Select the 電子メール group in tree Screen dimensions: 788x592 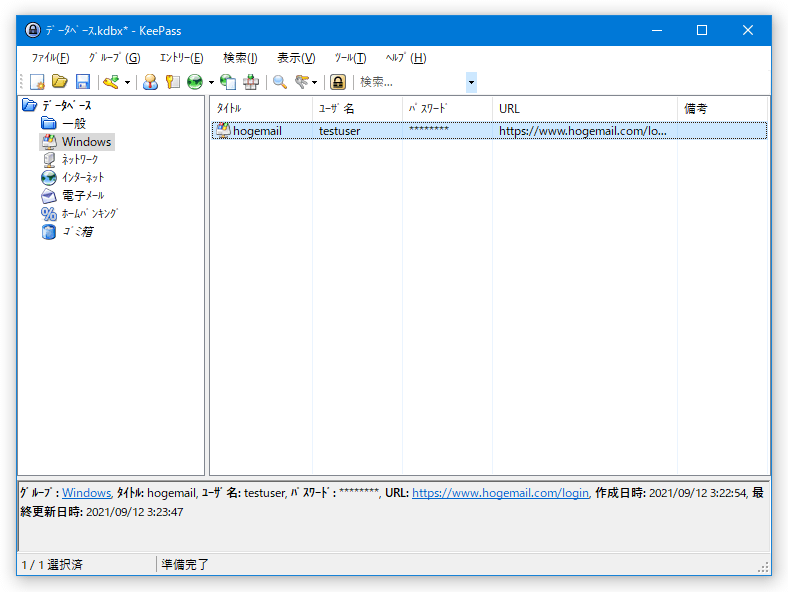(x=83, y=195)
